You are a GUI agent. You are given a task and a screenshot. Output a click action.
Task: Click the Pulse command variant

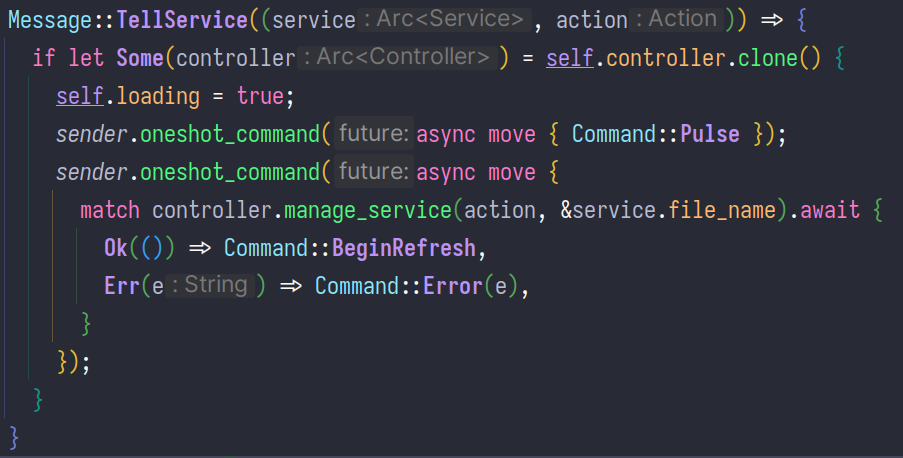(710, 133)
